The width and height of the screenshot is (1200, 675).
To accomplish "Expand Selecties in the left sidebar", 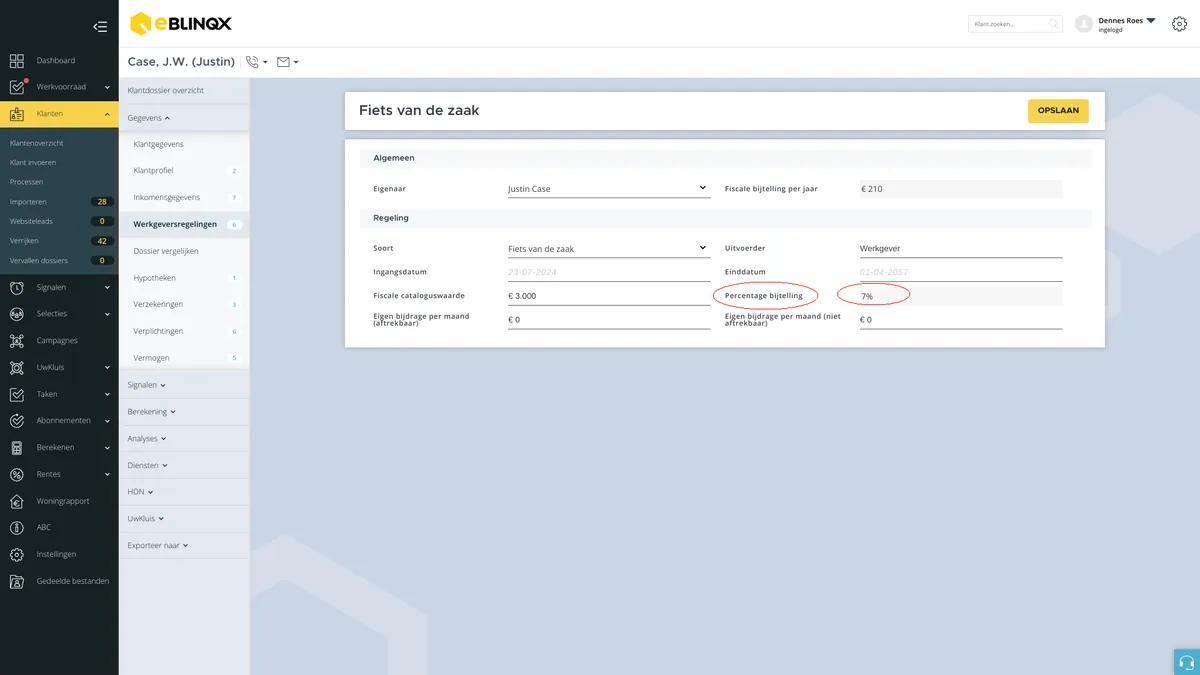I will (107, 314).
